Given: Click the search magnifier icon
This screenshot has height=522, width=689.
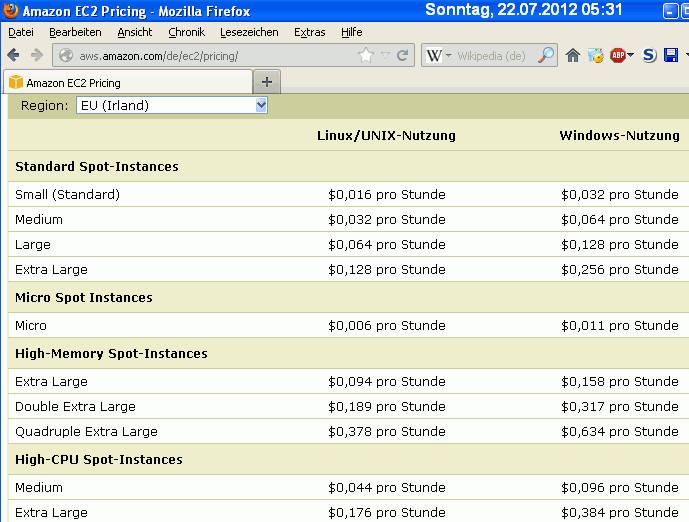Looking at the screenshot, I should [x=546, y=56].
